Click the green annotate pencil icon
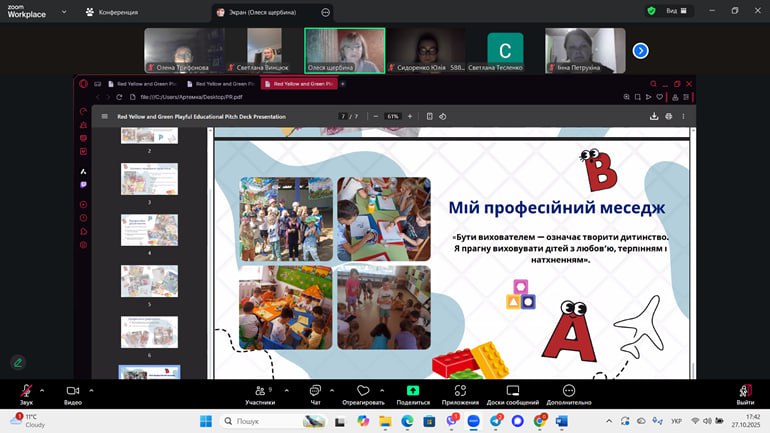 [x=18, y=363]
